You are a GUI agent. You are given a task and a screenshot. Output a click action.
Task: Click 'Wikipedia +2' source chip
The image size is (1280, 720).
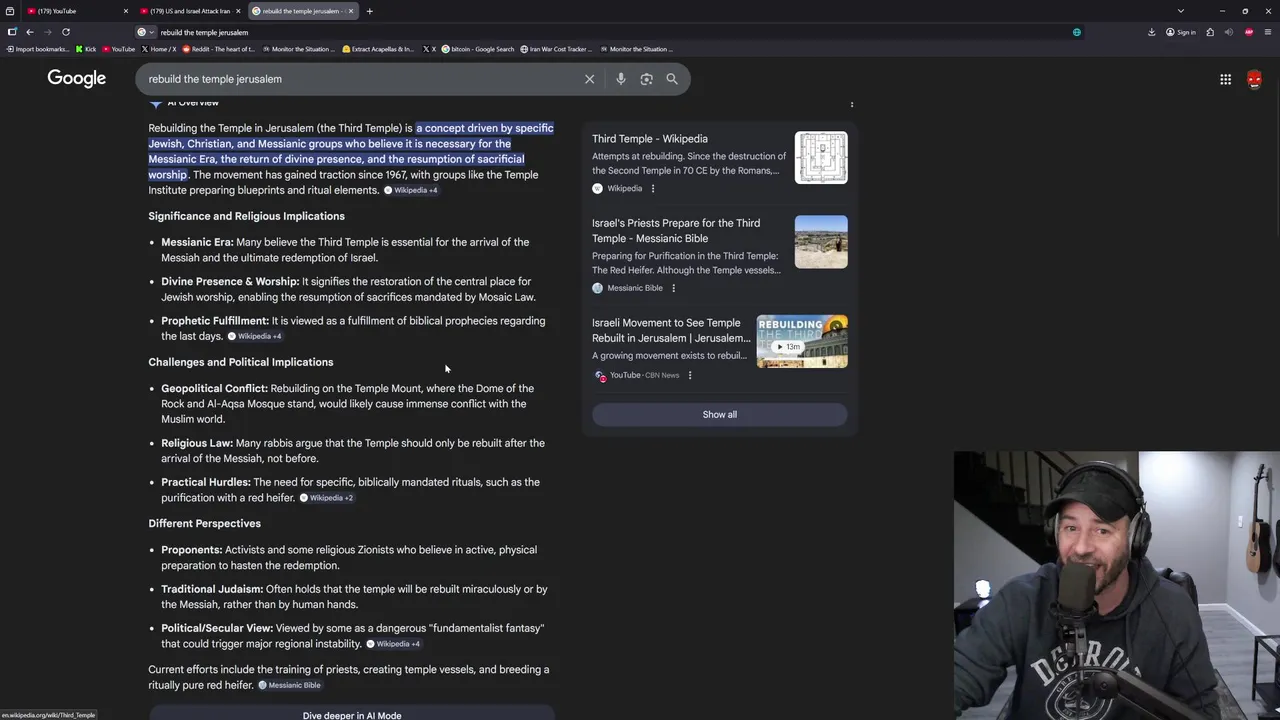[x=326, y=498]
